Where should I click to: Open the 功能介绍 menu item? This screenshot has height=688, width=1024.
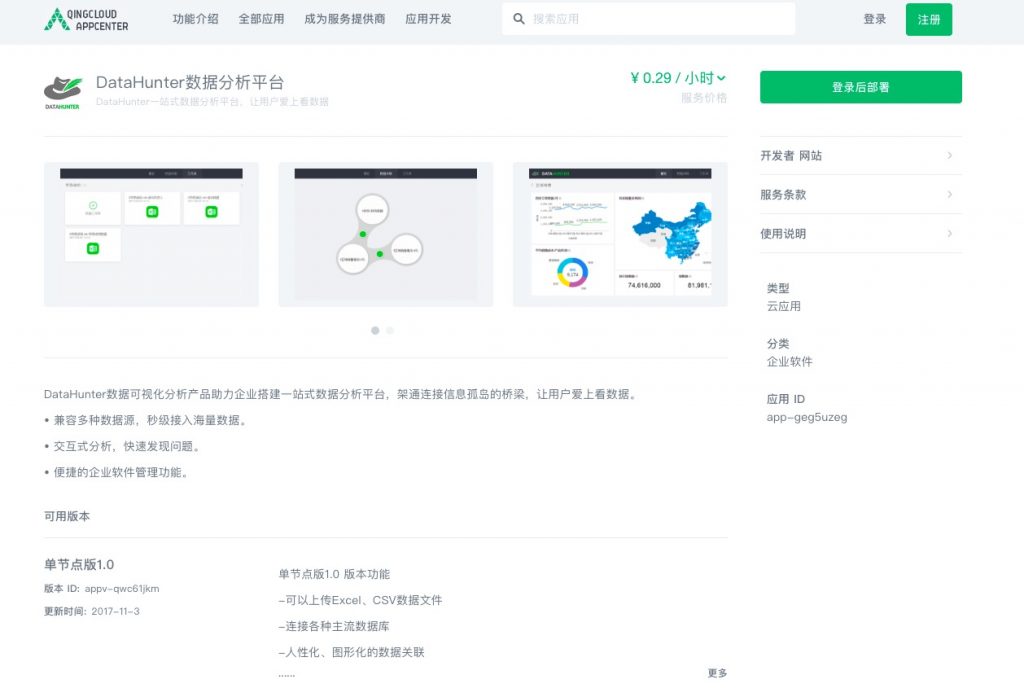click(x=195, y=19)
